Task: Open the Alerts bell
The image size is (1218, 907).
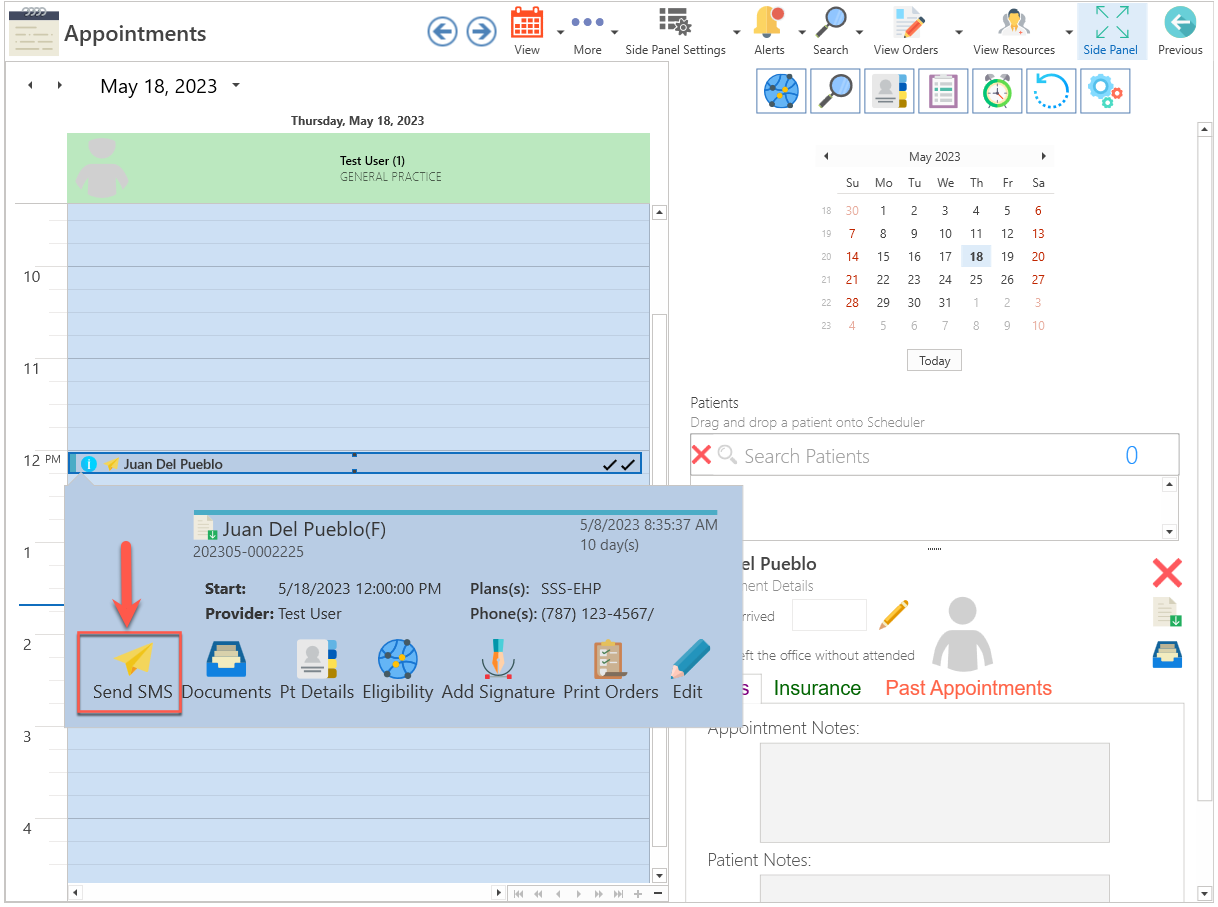Action: [x=769, y=31]
